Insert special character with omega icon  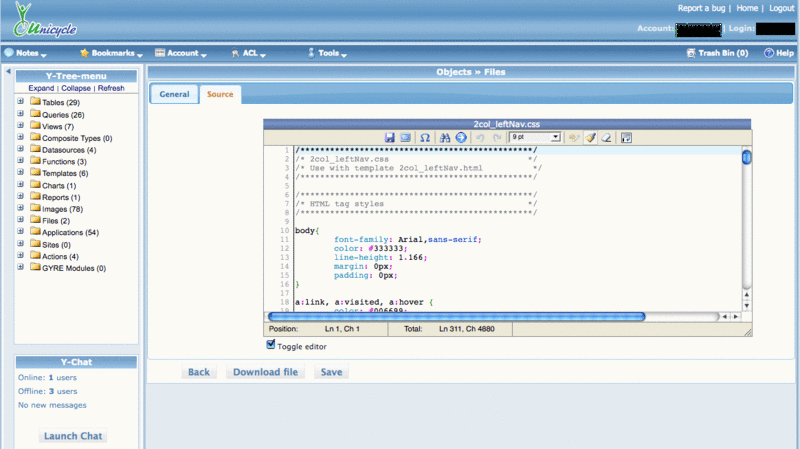tap(424, 137)
